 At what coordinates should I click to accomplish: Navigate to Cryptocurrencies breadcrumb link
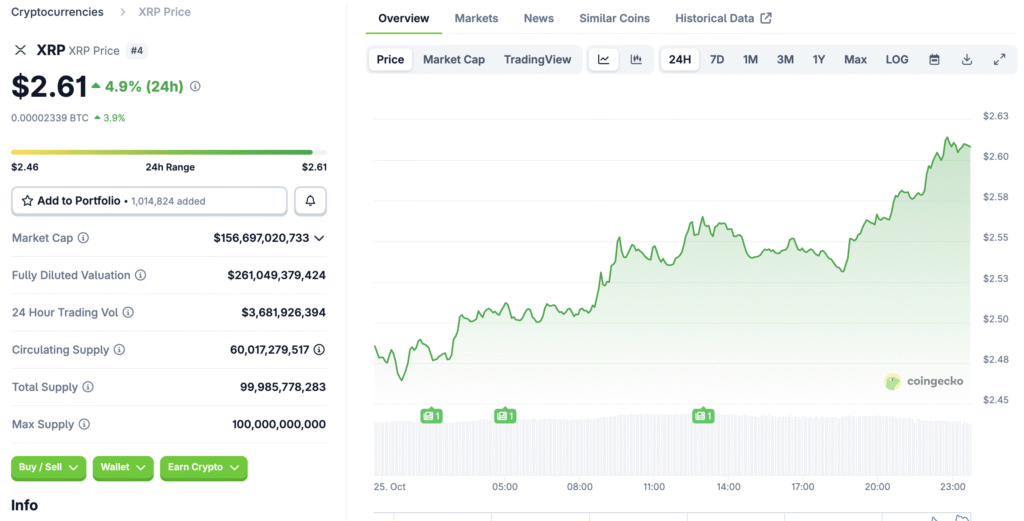pyautogui.click(x=57, y=12)
